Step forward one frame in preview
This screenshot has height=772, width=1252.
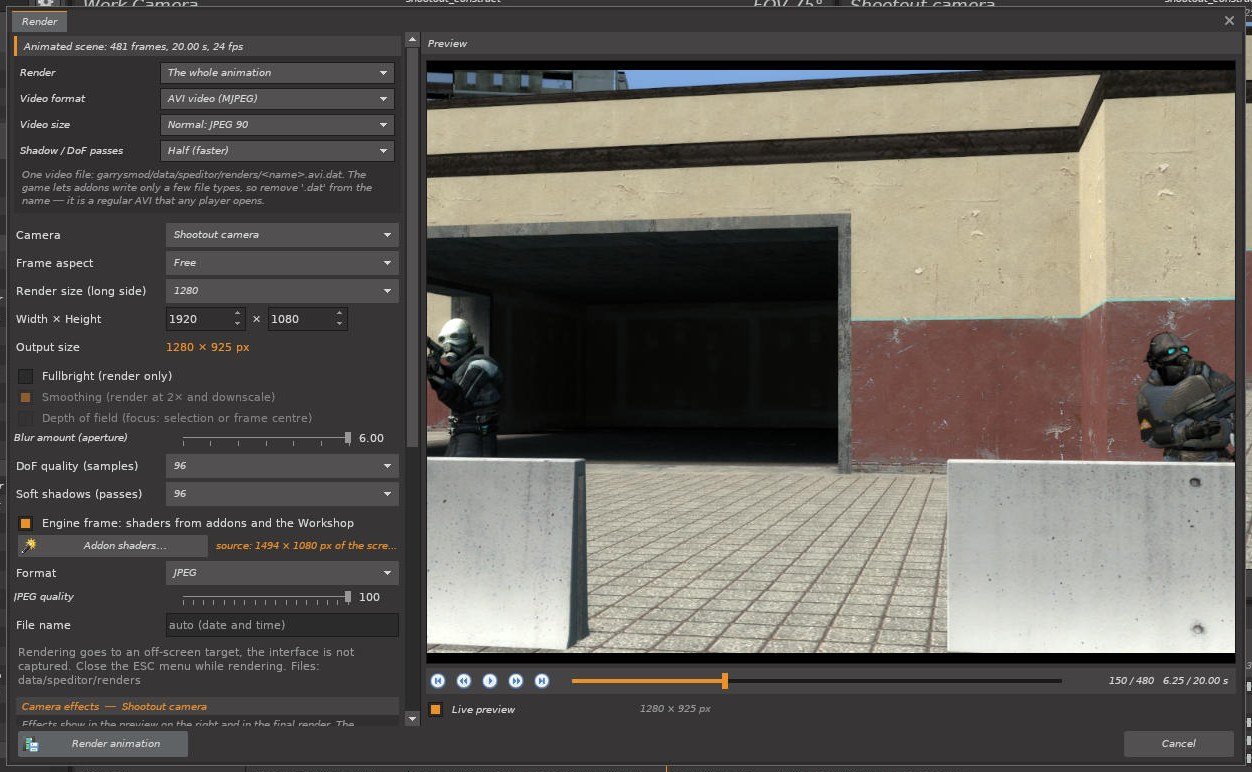click(x=516, y=681)
